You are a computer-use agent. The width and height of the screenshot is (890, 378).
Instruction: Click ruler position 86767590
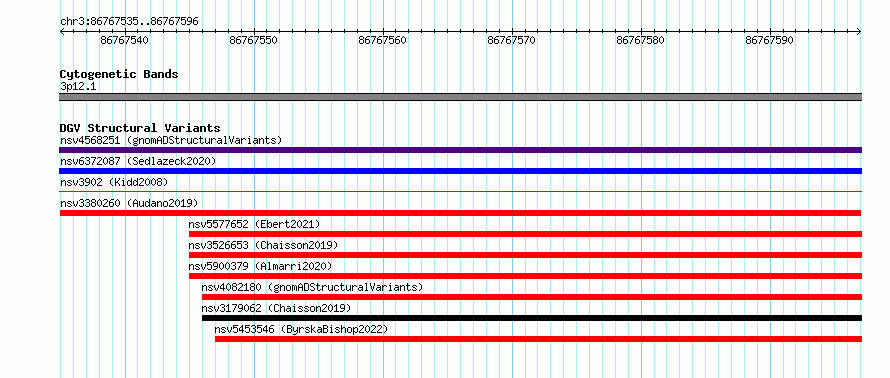pos(770,40)
